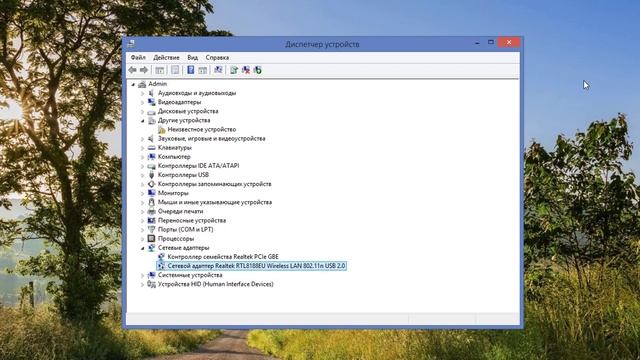The height and width of the screenshot is (360, 640).
Task: Expand Контроллеры запоминающих устройств
Action: [x=142, y=184]
